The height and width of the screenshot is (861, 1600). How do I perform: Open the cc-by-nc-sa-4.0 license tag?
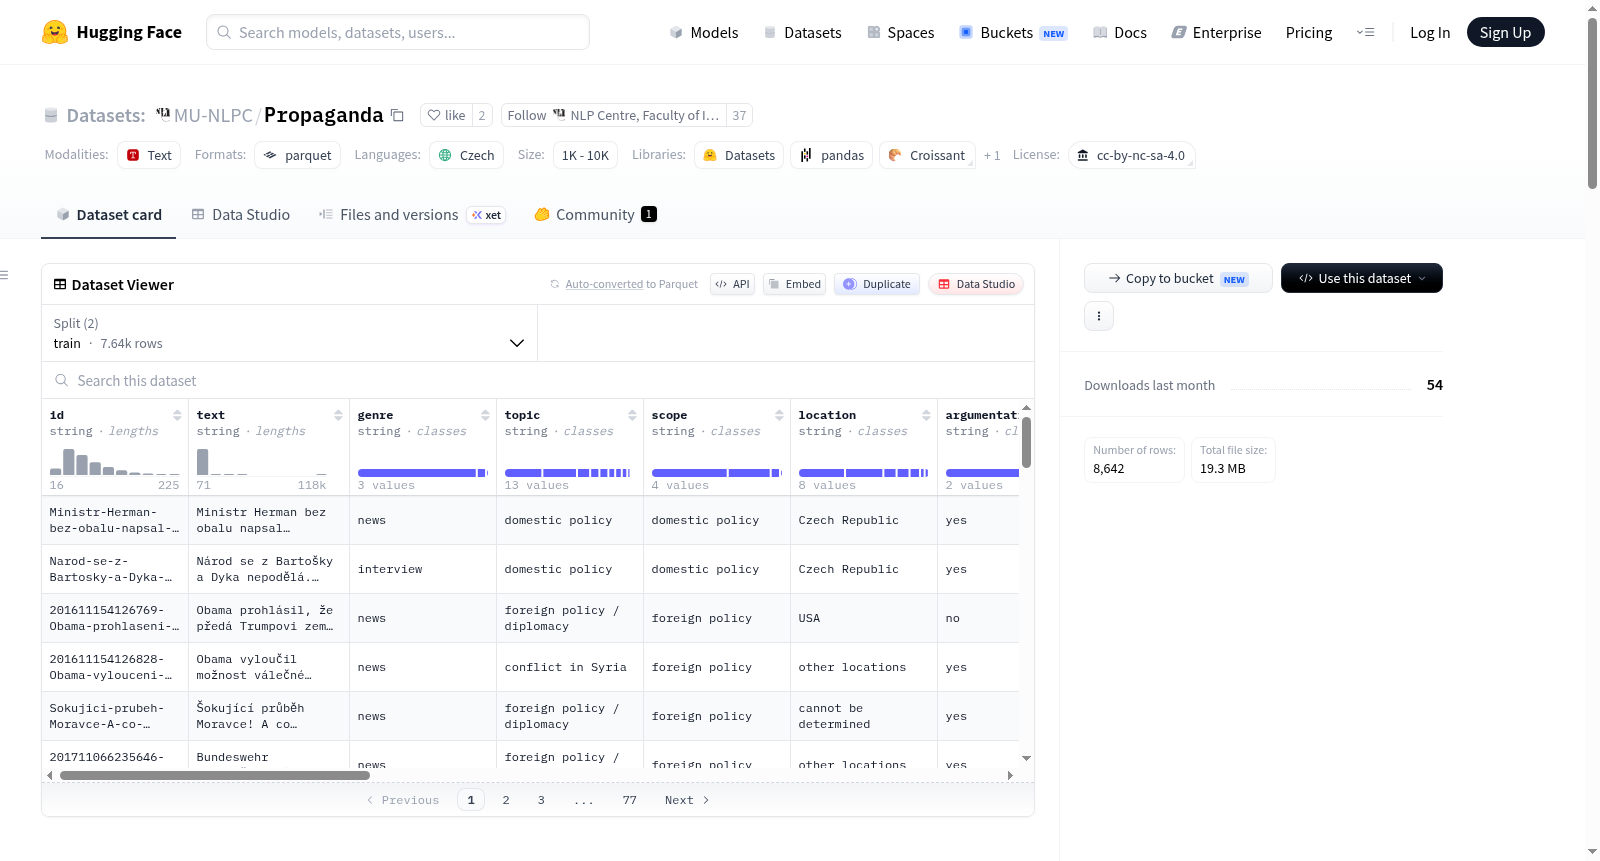pyautogui.click(x=1131, y=155)
